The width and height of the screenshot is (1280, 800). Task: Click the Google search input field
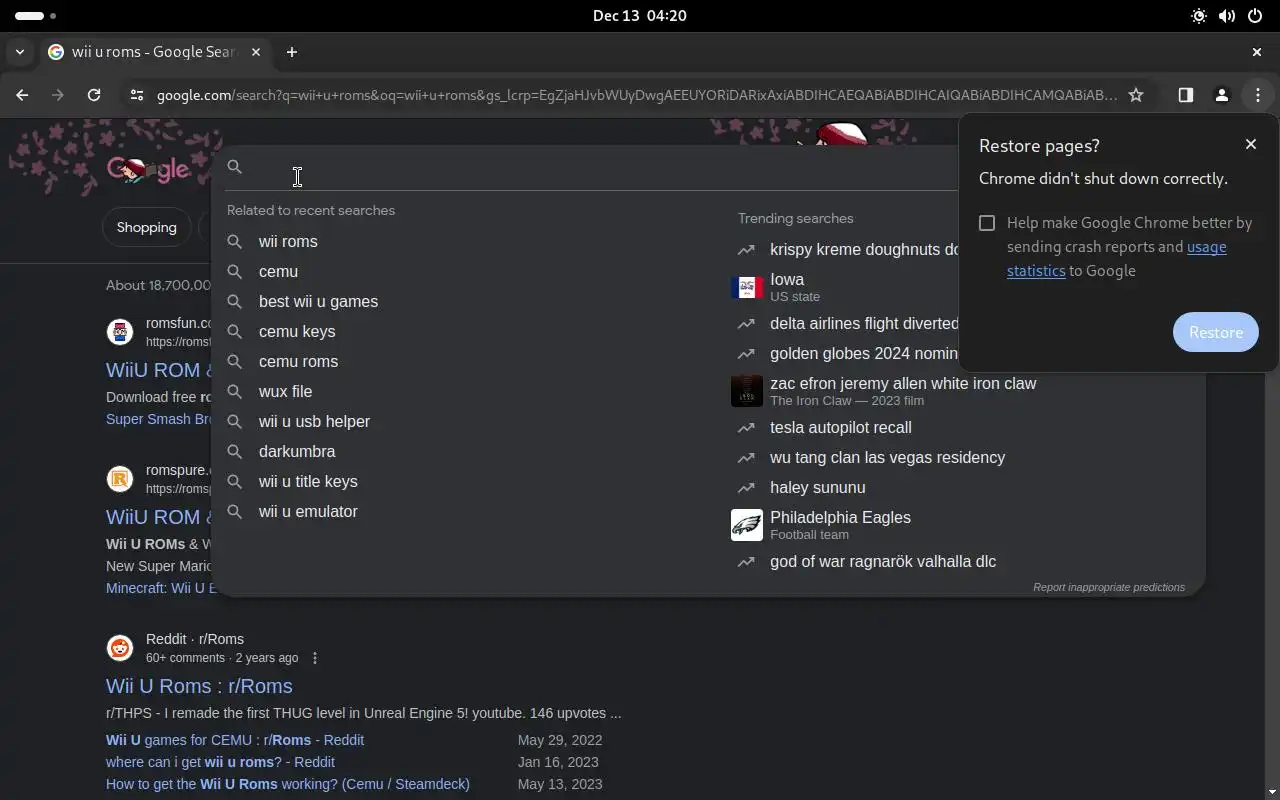pyautogui.click(x=600, y=167)
